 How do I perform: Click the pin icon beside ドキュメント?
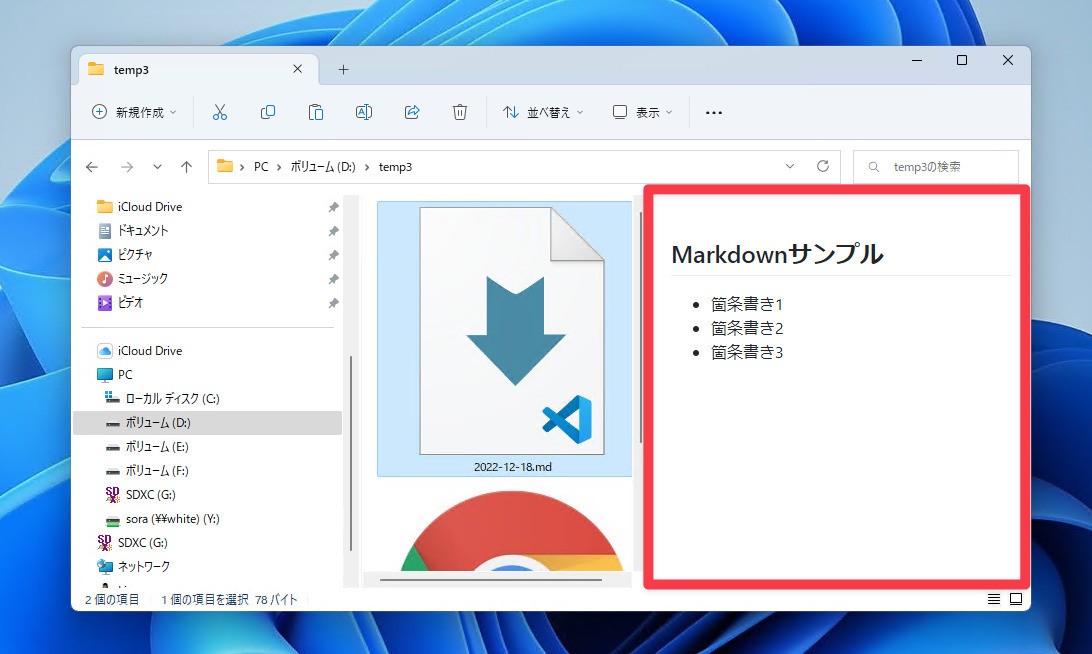334,231
